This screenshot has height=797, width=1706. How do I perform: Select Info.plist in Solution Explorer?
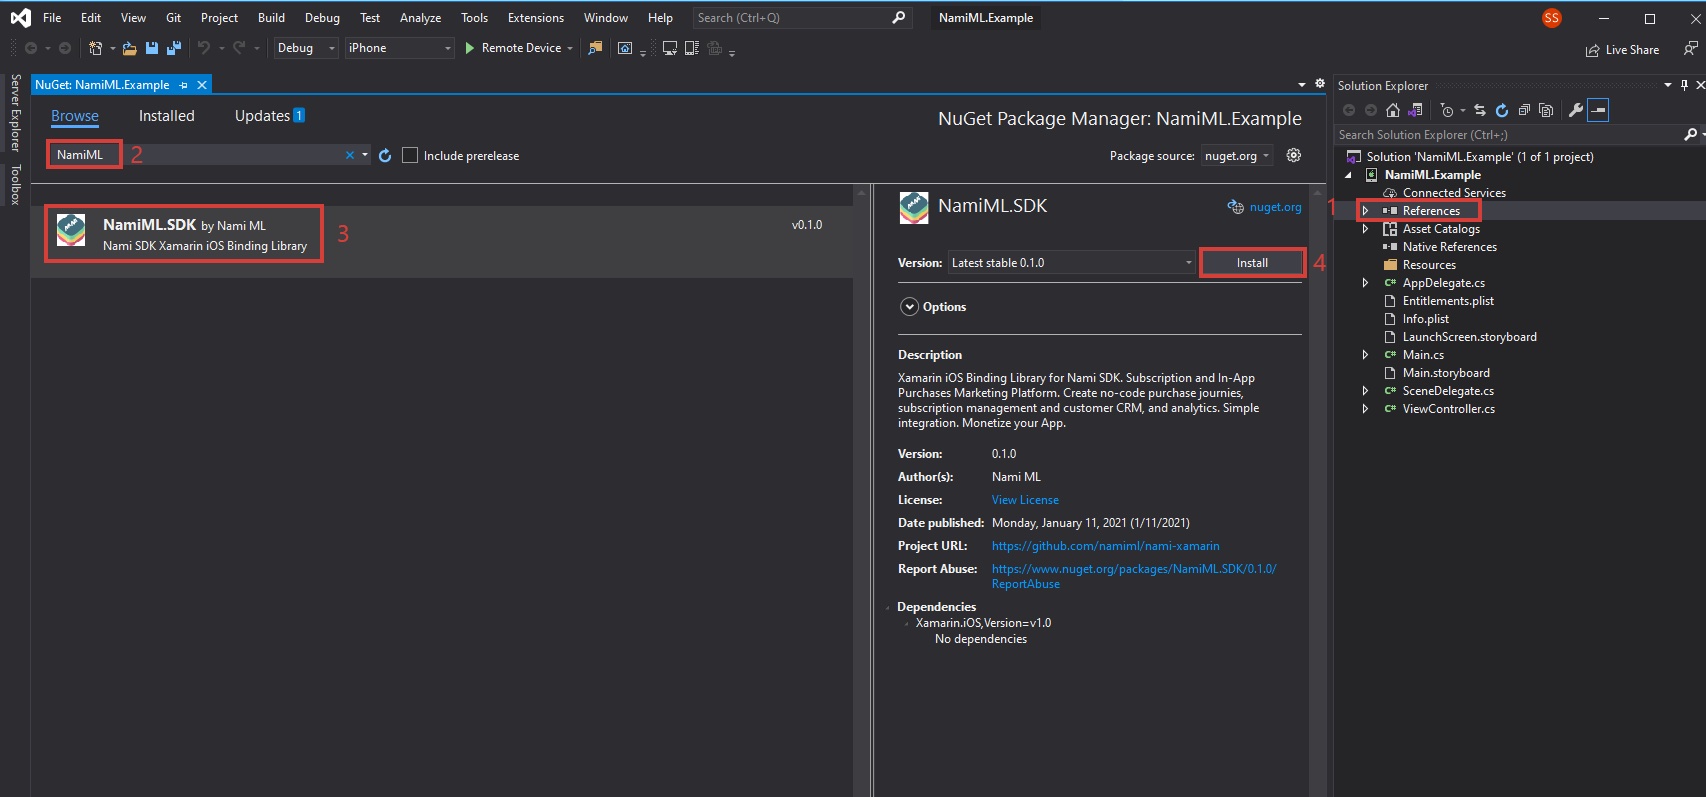1425,319
